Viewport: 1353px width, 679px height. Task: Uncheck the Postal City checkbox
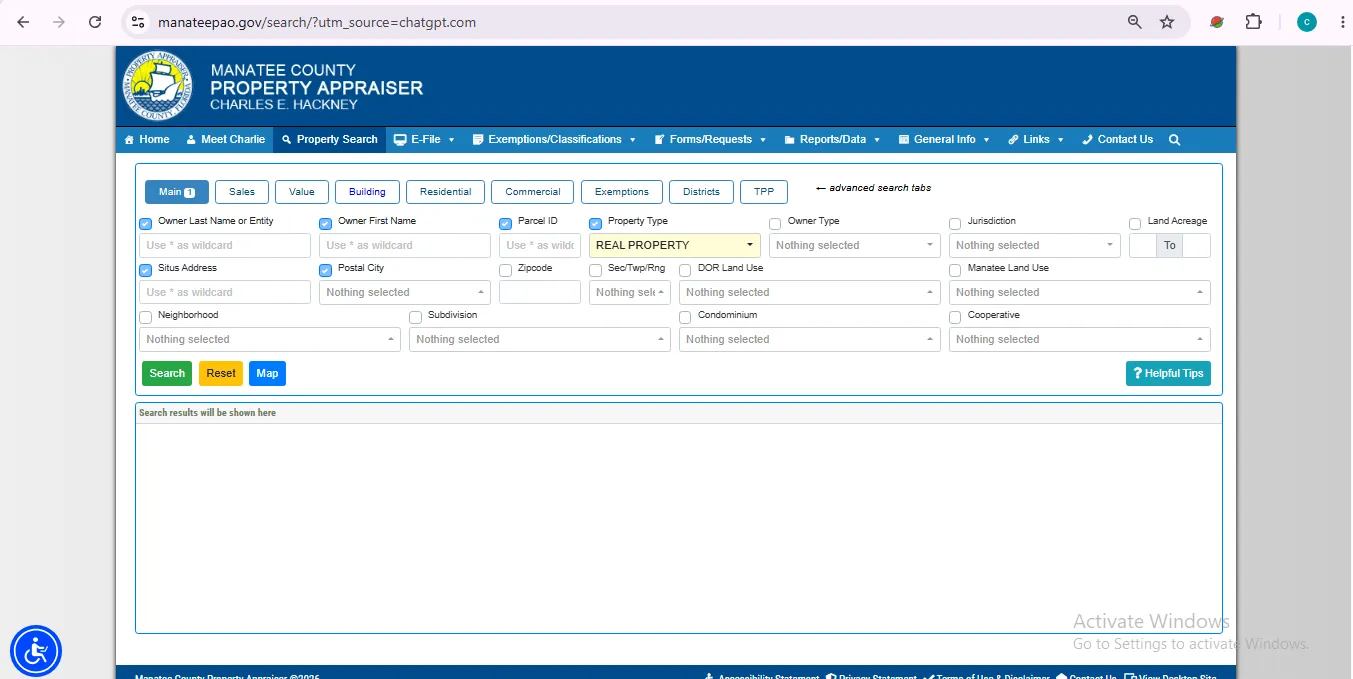[x=326, y=271]
